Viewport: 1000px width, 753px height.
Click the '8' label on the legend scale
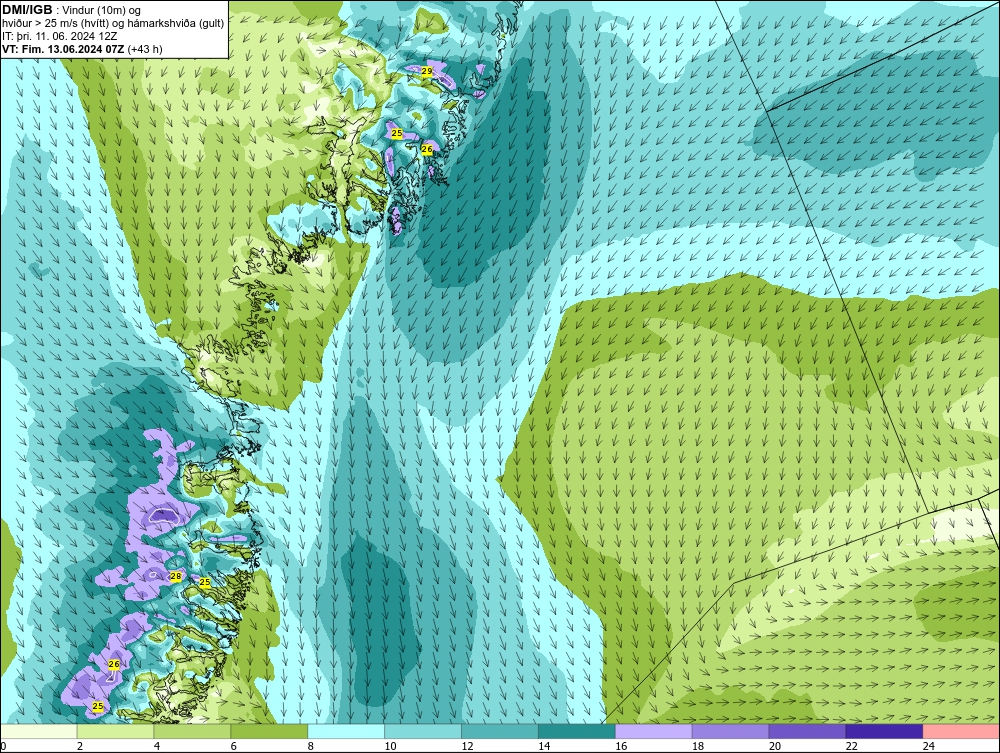(311, 746)
